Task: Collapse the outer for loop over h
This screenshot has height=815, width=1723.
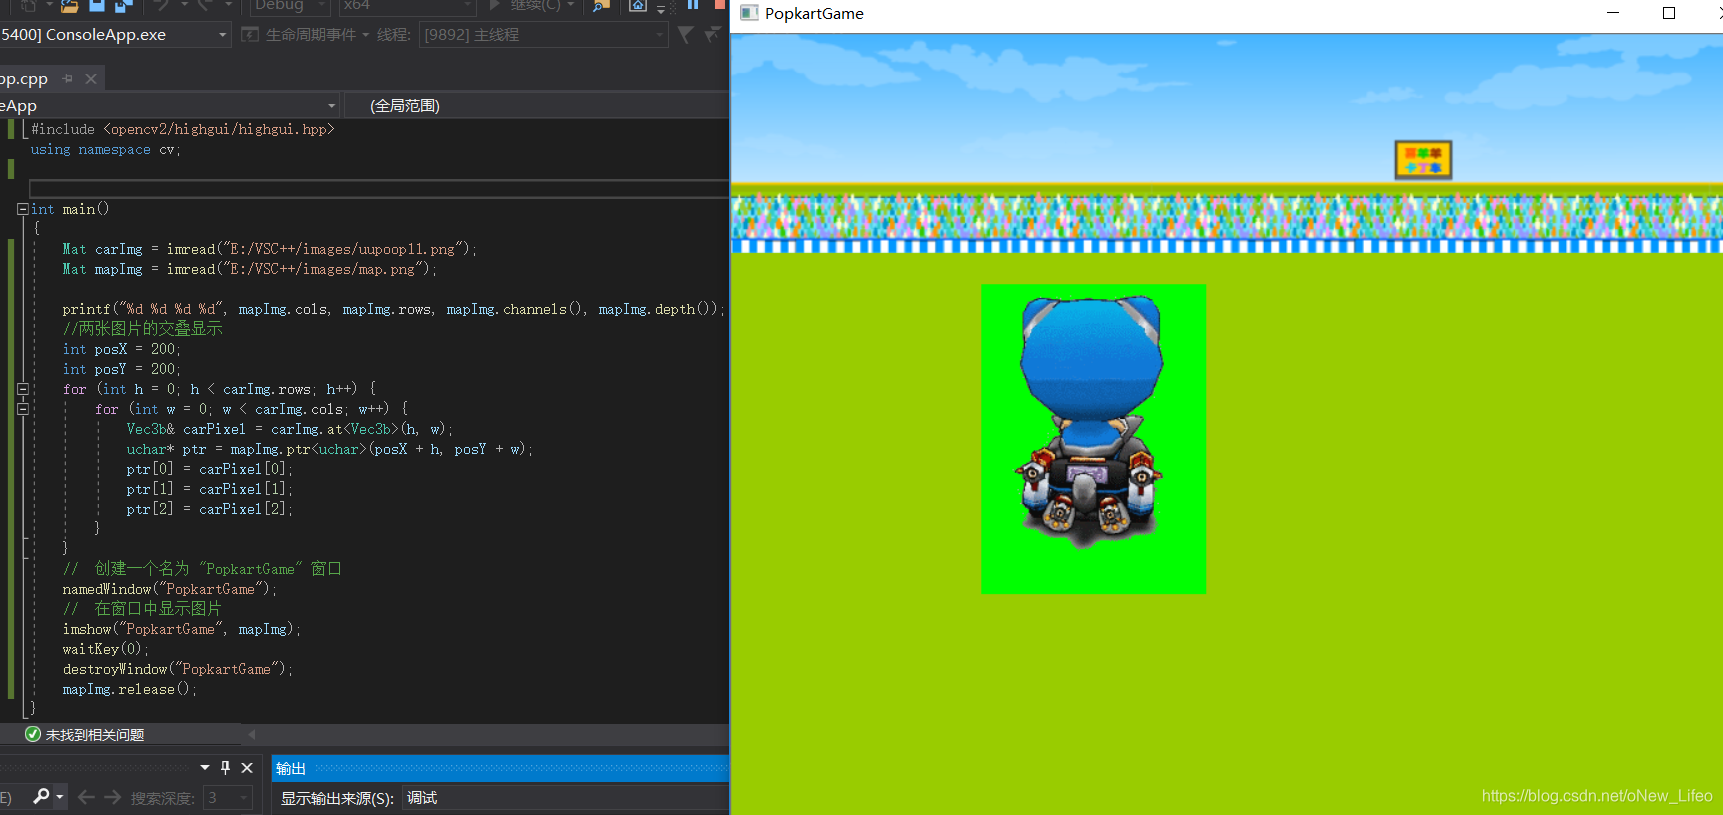Action: [22, 389]
